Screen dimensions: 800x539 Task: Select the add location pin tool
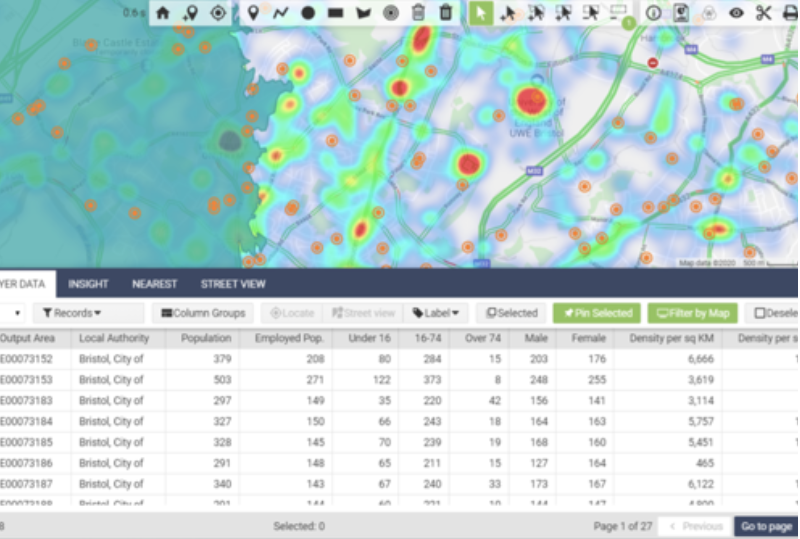(x=190, y=13)
